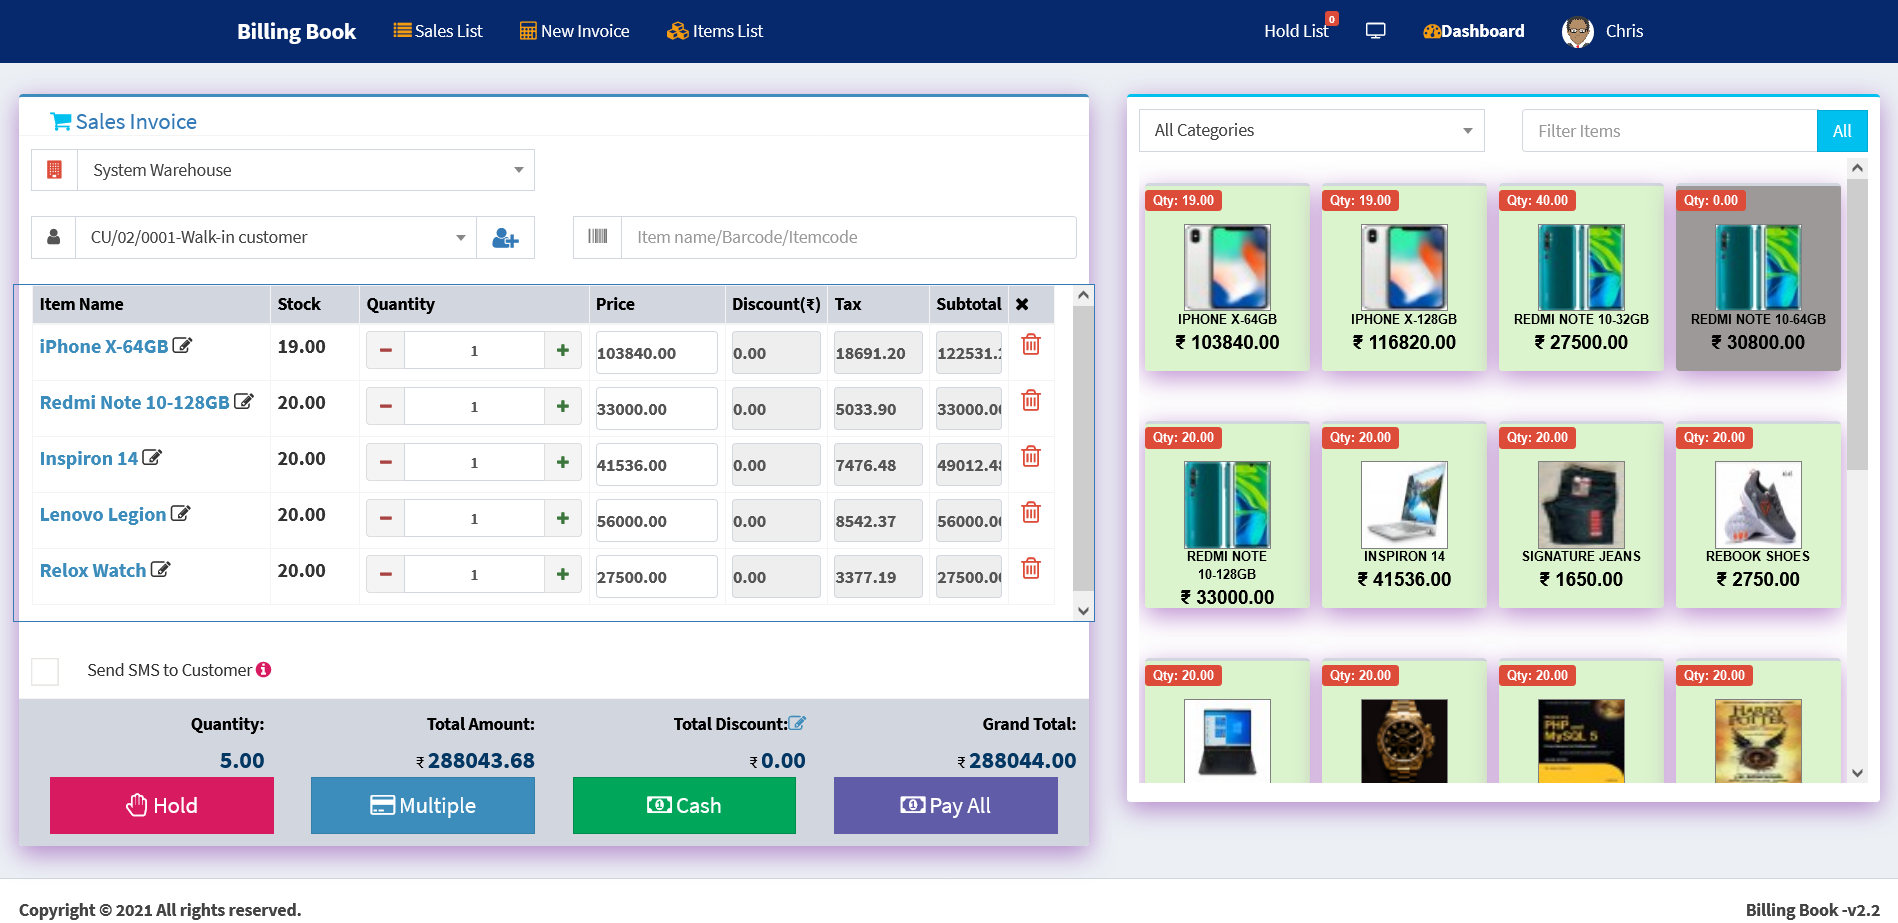Click the product list scroll up arrow

(x=1857, y=168)
